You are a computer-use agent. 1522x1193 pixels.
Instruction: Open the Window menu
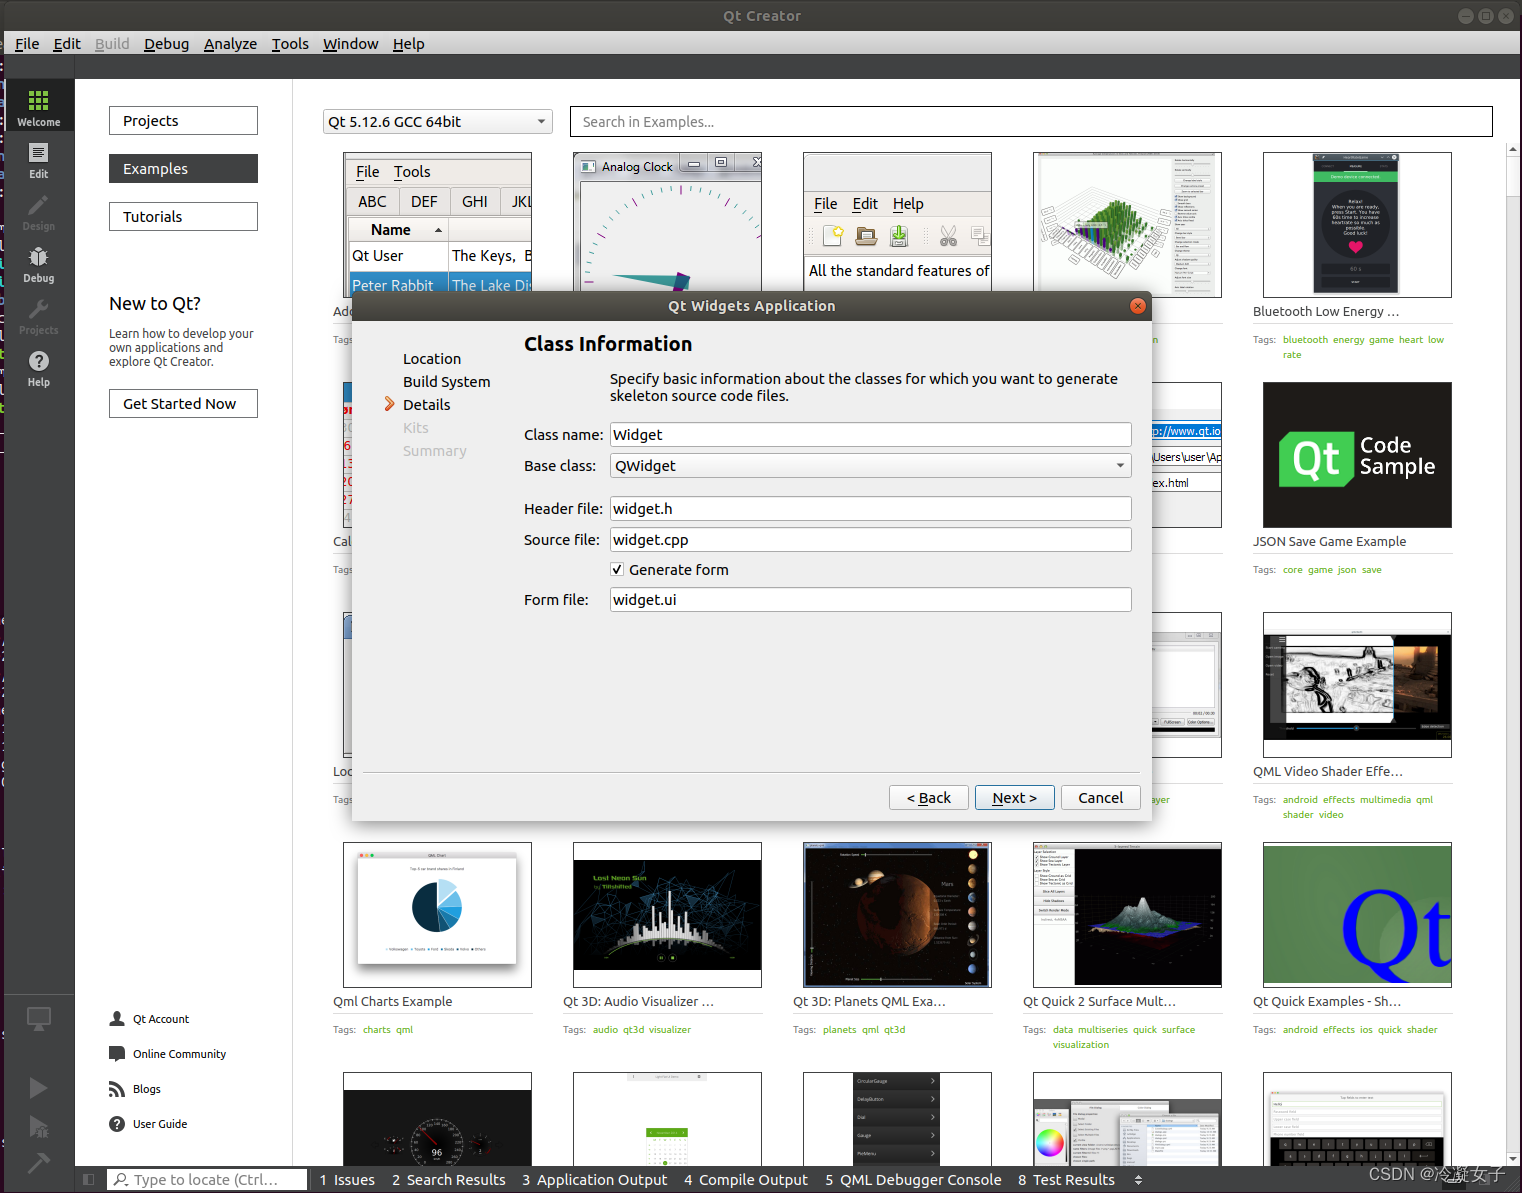point(350,43)
